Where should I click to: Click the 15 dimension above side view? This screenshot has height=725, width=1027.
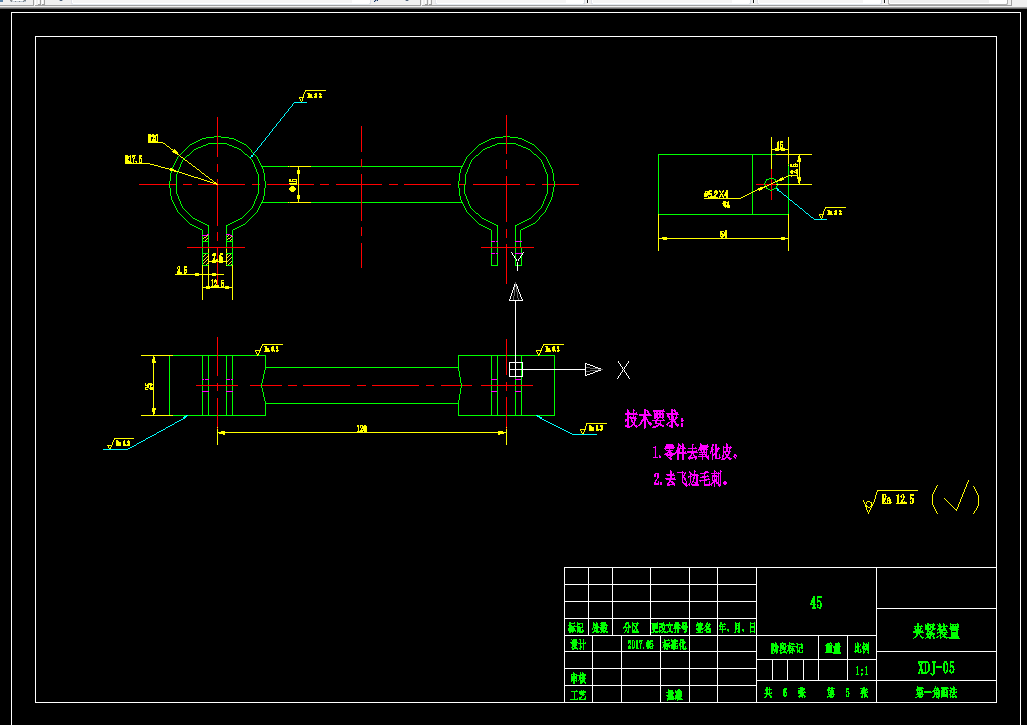pos(779,146)
